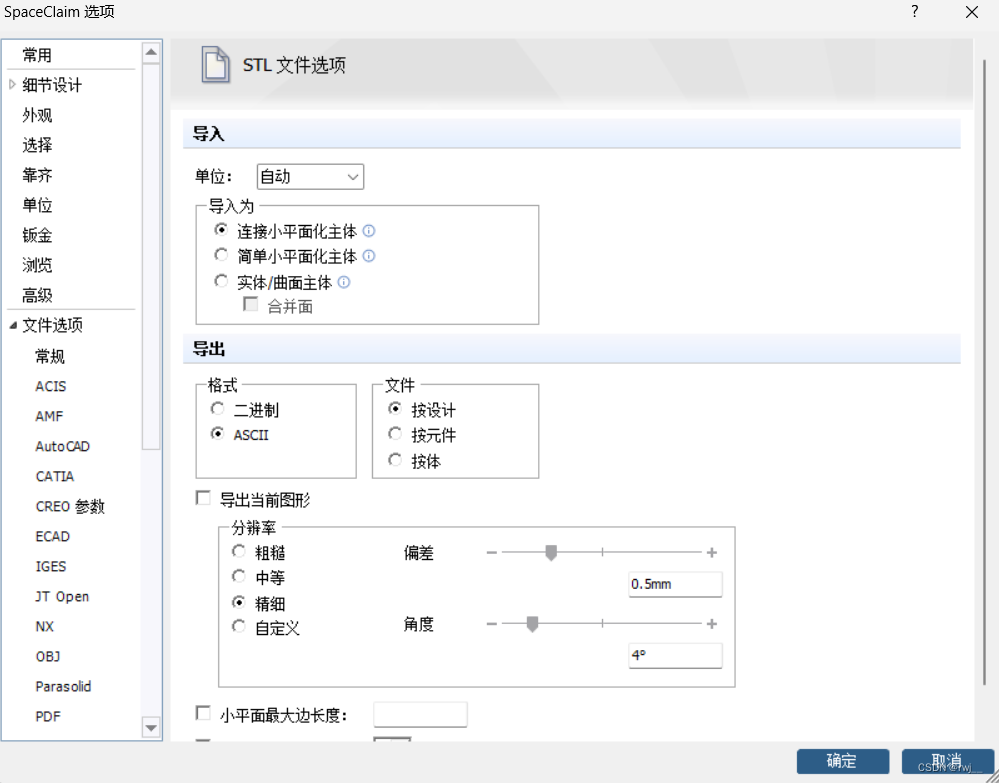Expand the 细节设计 tree node
Viewport: 999px width, 783px height.
click(12, 84)
